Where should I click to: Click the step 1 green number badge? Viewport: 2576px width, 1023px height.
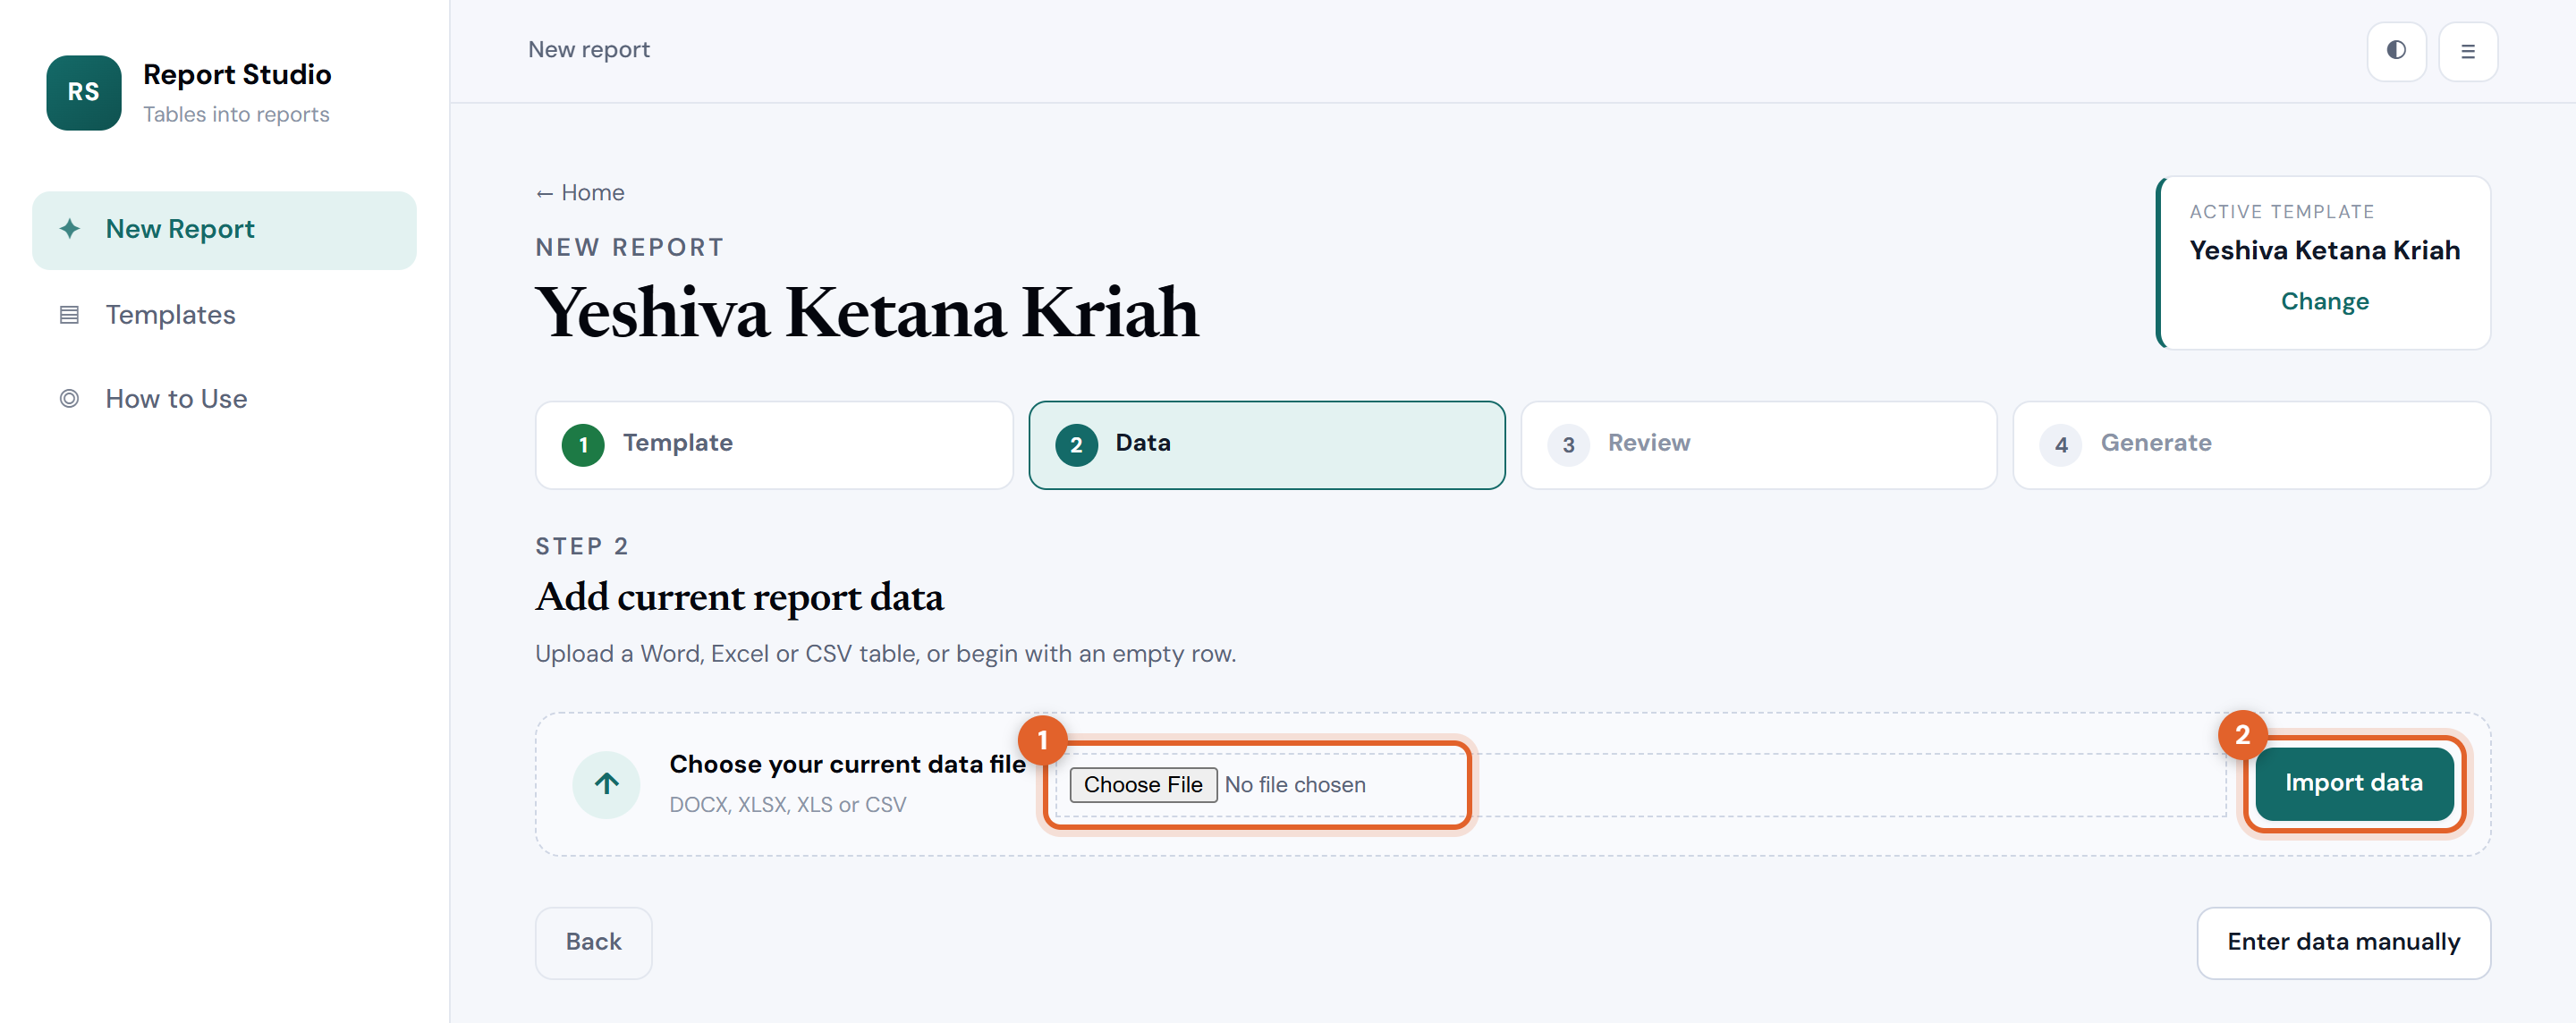click(x=583, y=445)
